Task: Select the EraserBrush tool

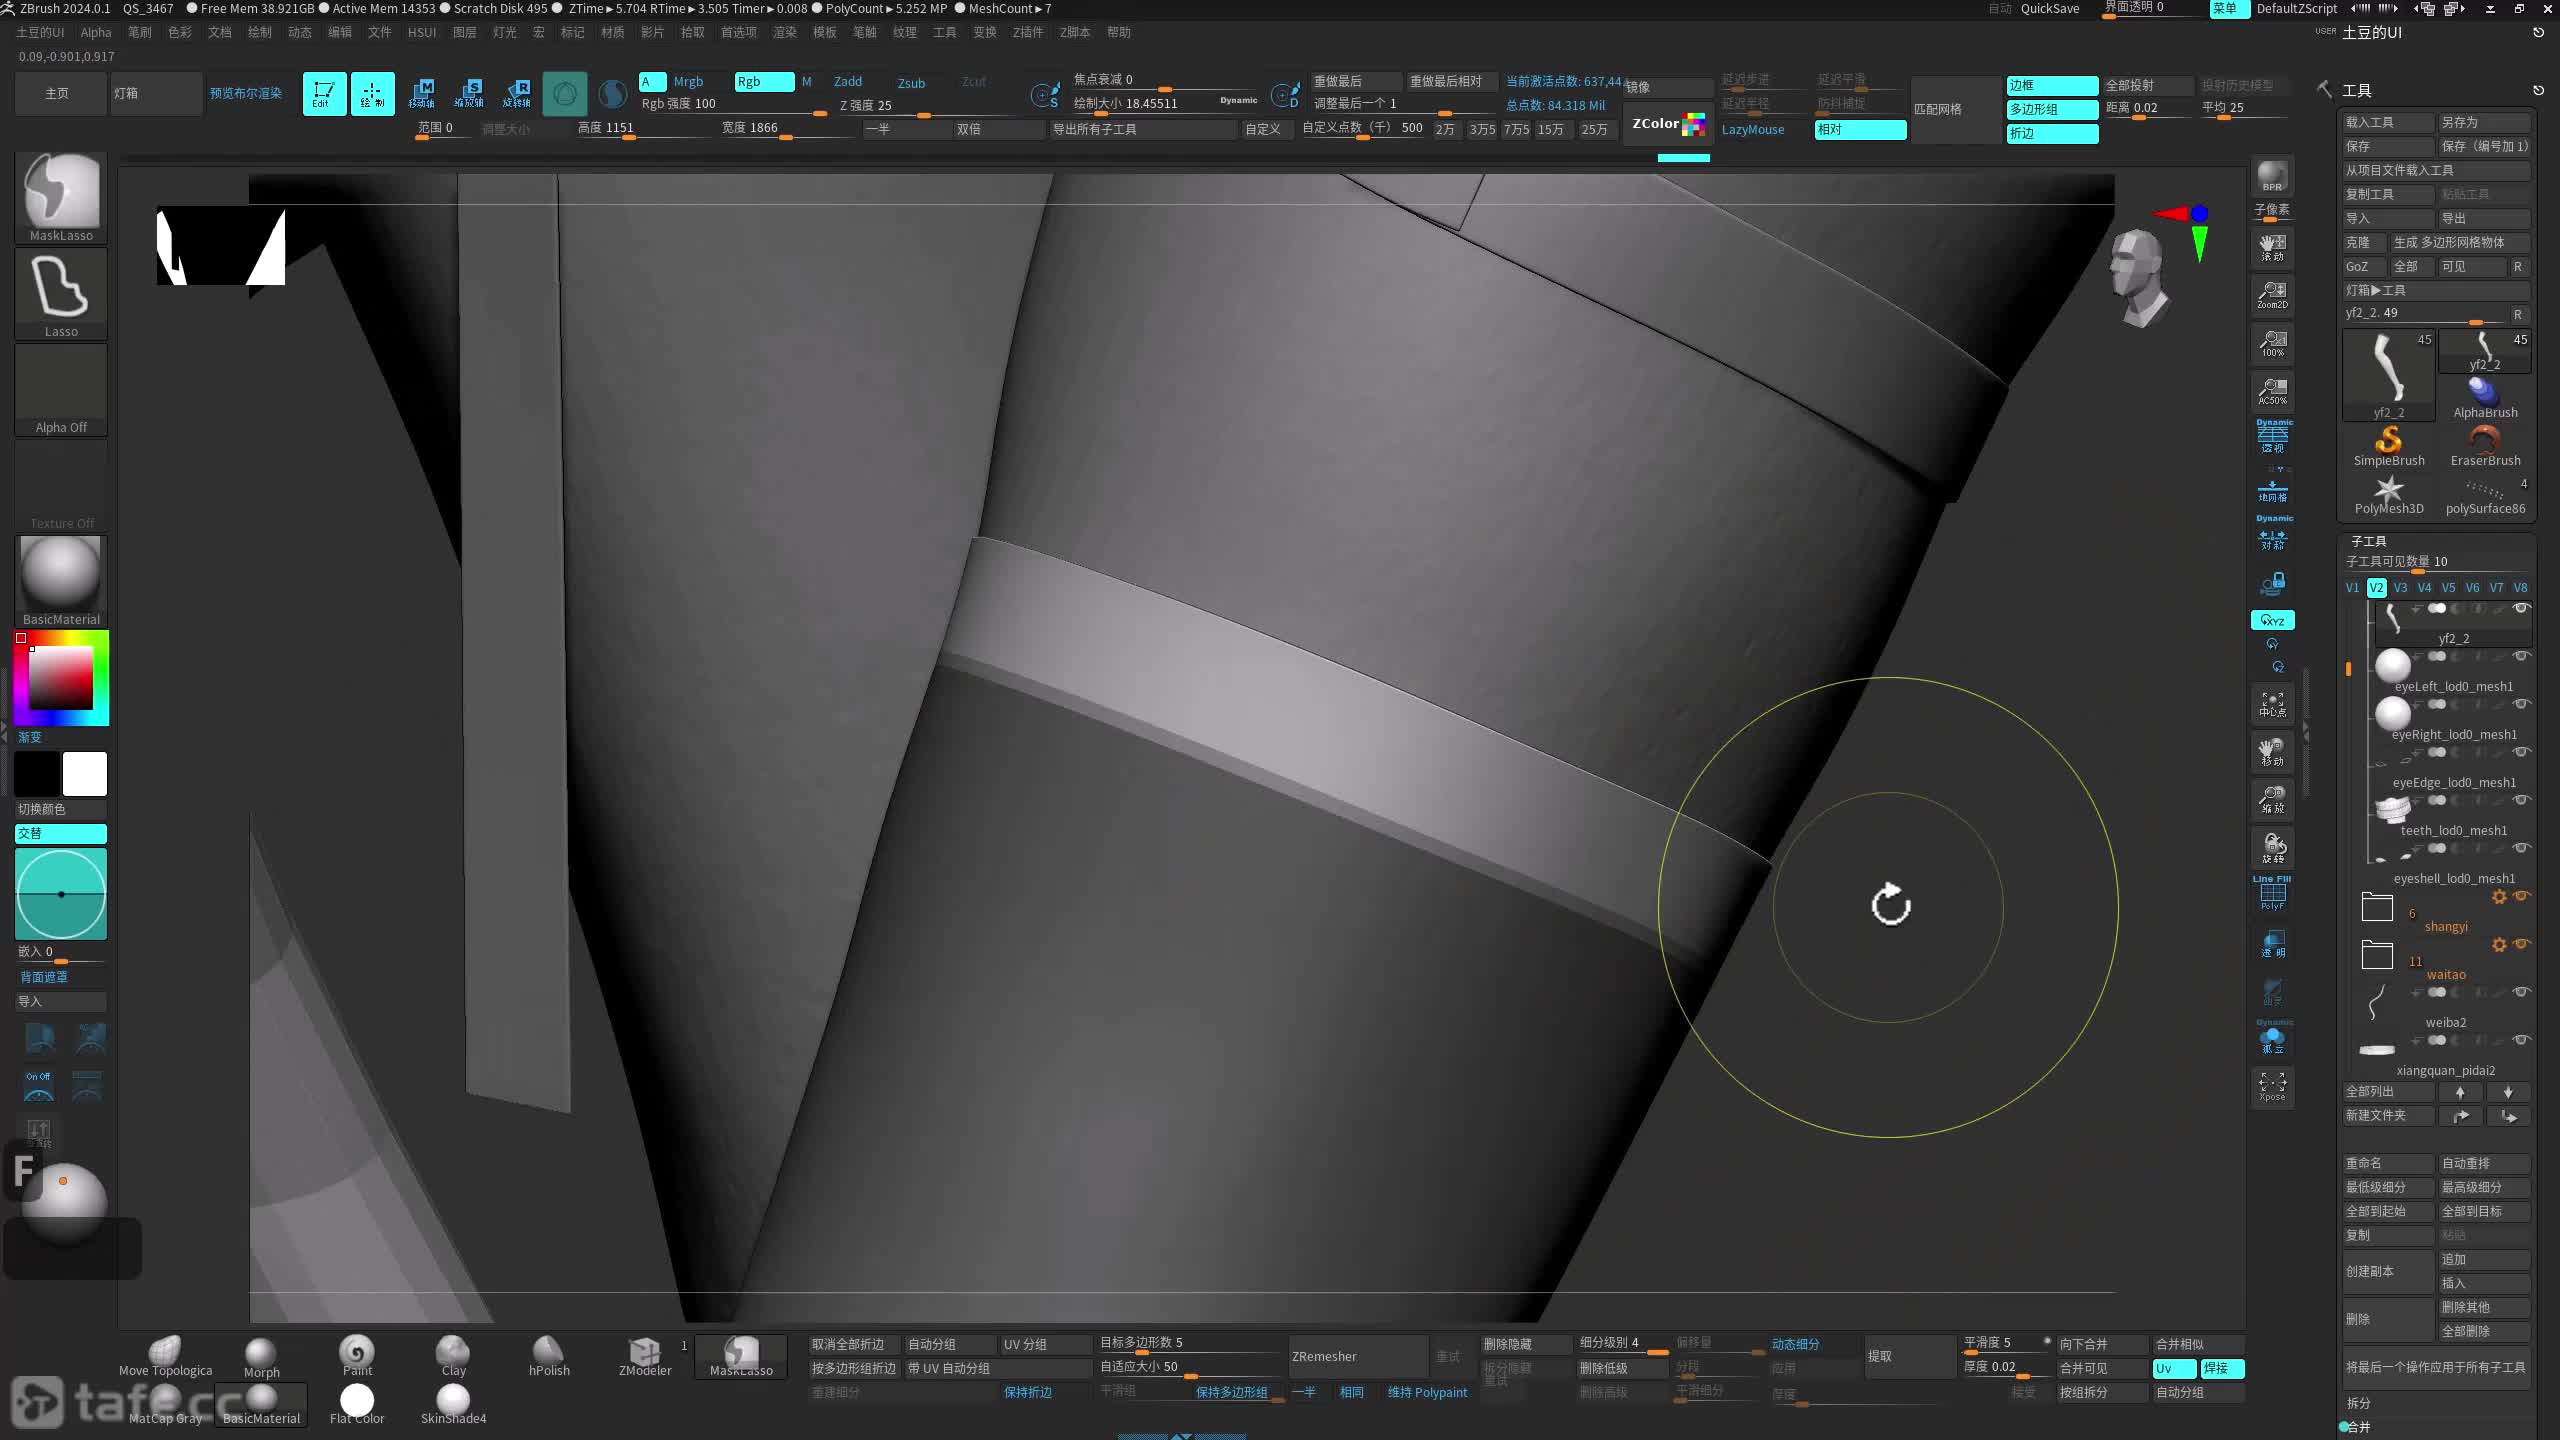Action: click(x=2485, y=446)
